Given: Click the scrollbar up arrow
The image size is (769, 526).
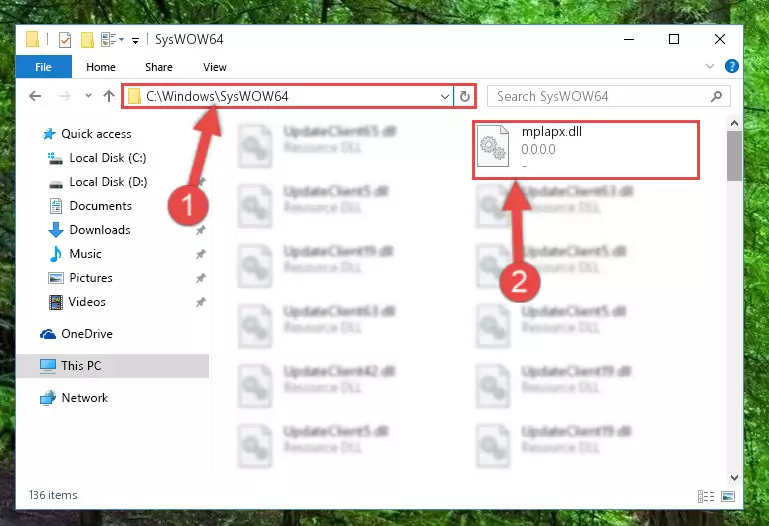Looking at the screenshot, I should (x=734, y=124).
